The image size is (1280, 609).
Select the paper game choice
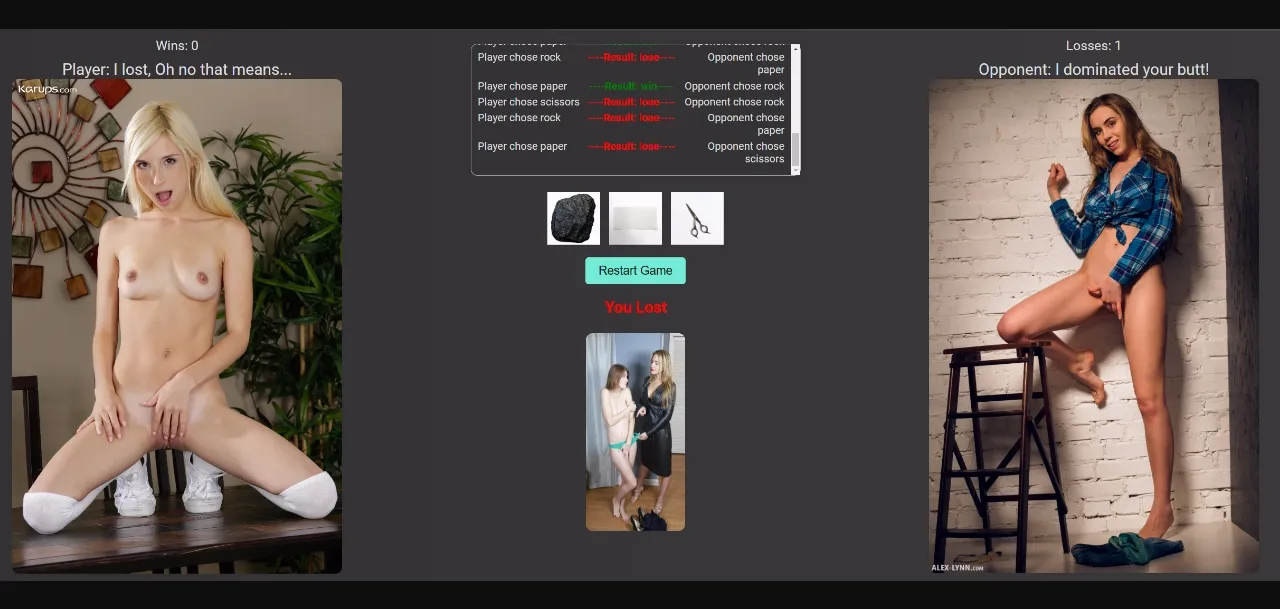tap(634, 218)
